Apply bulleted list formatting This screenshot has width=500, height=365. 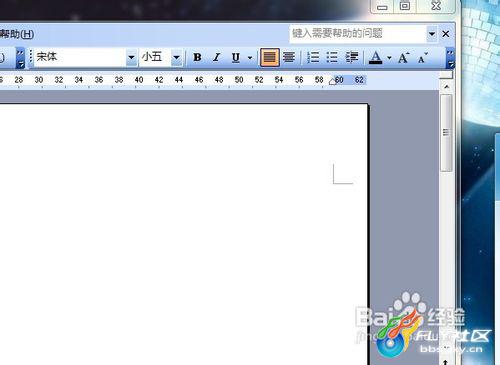pyautogui.click(x=332, y=58)
